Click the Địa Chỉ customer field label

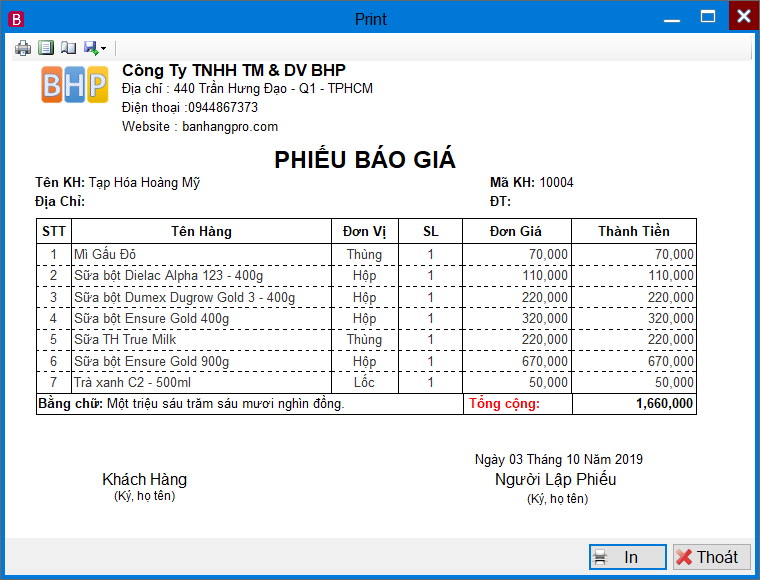point(60,202)
